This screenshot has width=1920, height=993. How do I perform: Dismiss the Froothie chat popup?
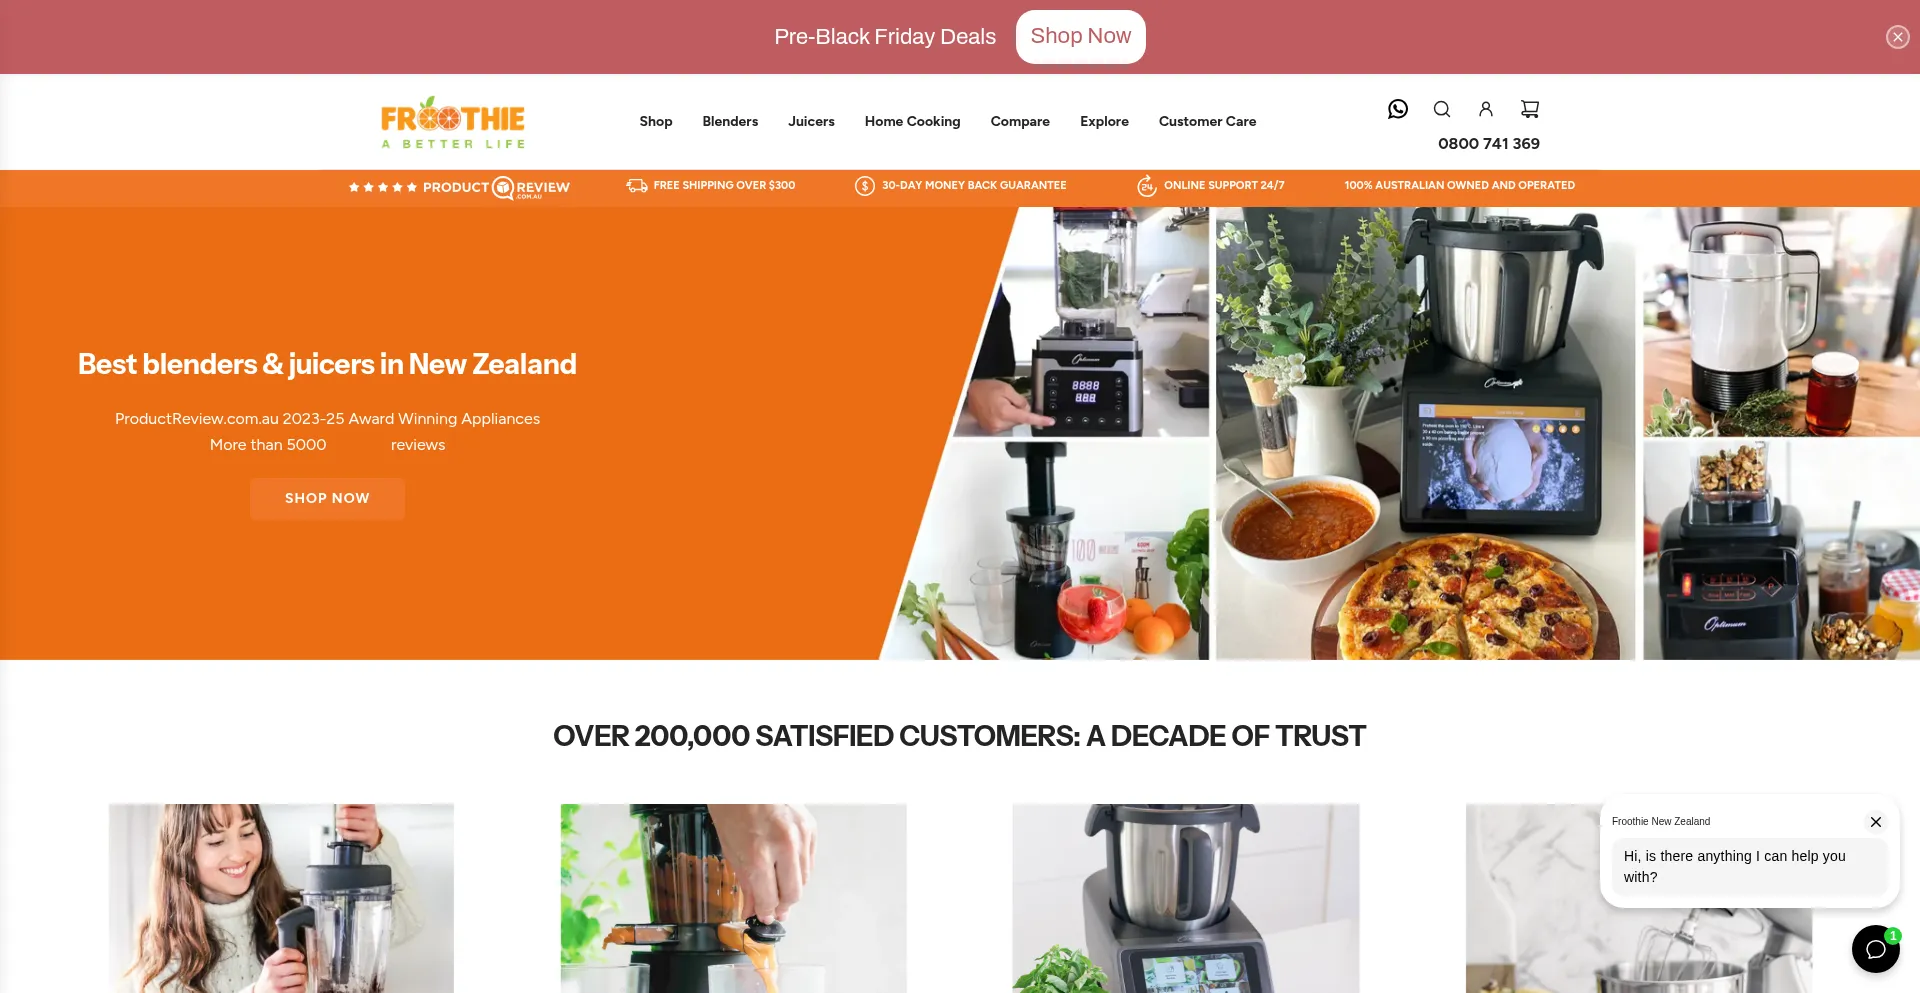pos(1875,822)
